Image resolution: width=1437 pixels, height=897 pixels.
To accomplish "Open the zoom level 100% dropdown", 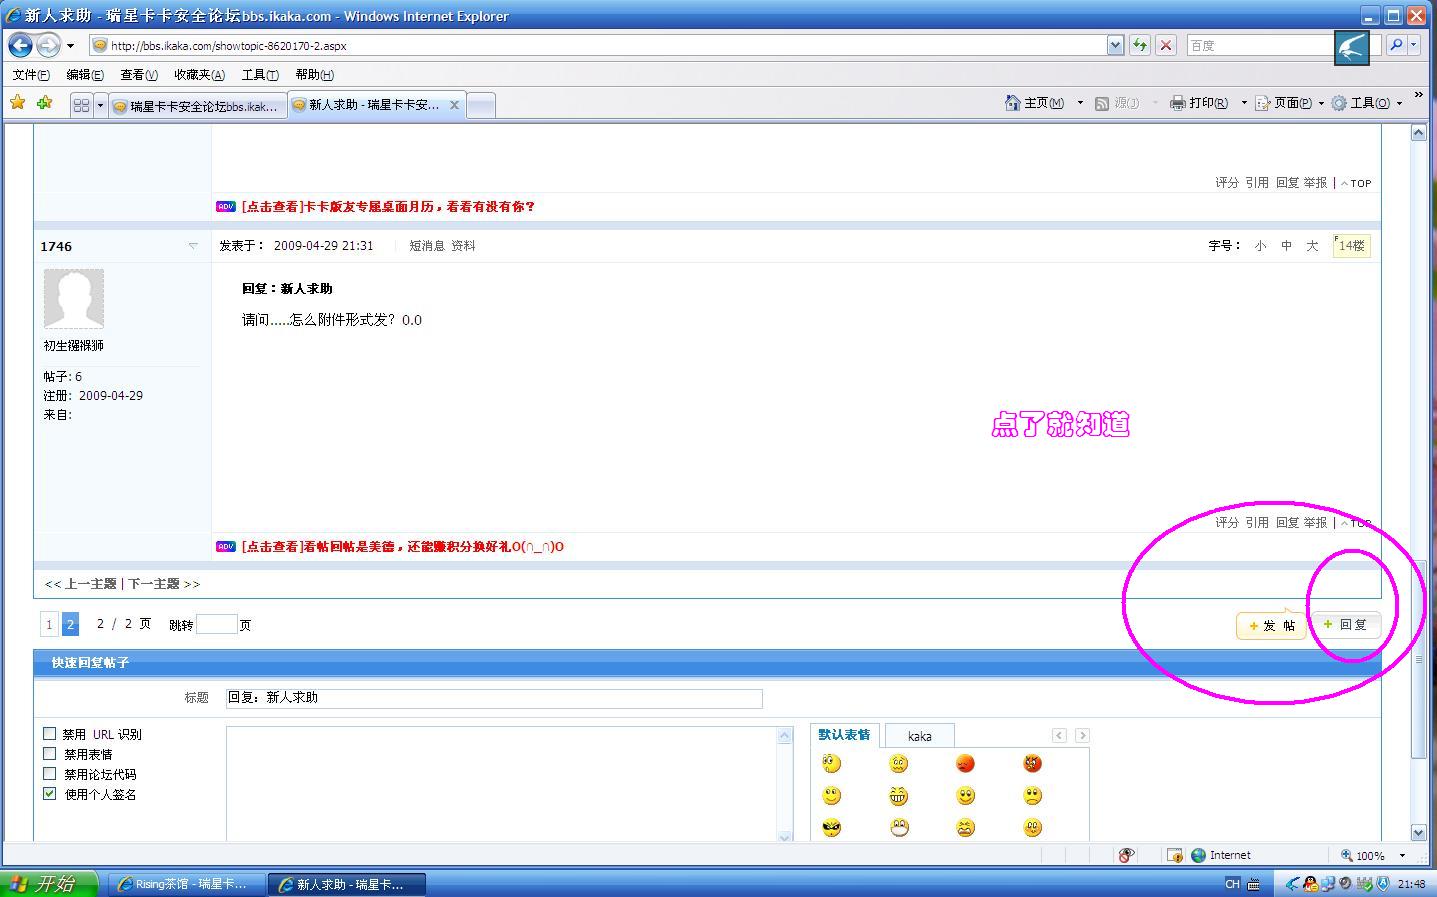I will coord(1401,856).
